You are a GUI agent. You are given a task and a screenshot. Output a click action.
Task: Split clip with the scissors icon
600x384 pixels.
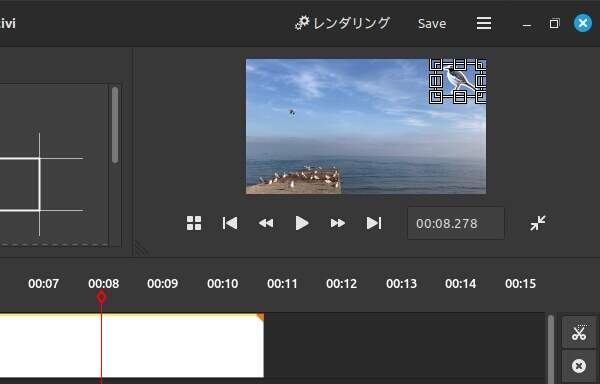point(579,332)
